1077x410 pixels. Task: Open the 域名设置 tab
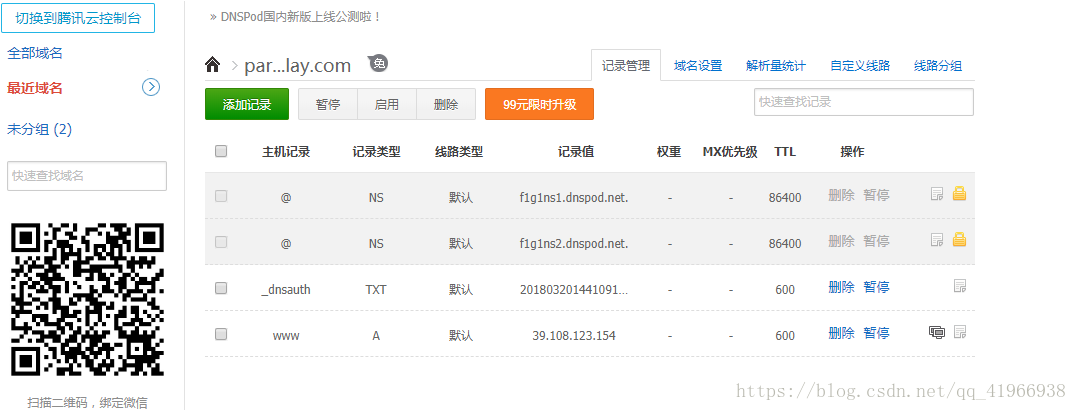click(x=698, y=66)
